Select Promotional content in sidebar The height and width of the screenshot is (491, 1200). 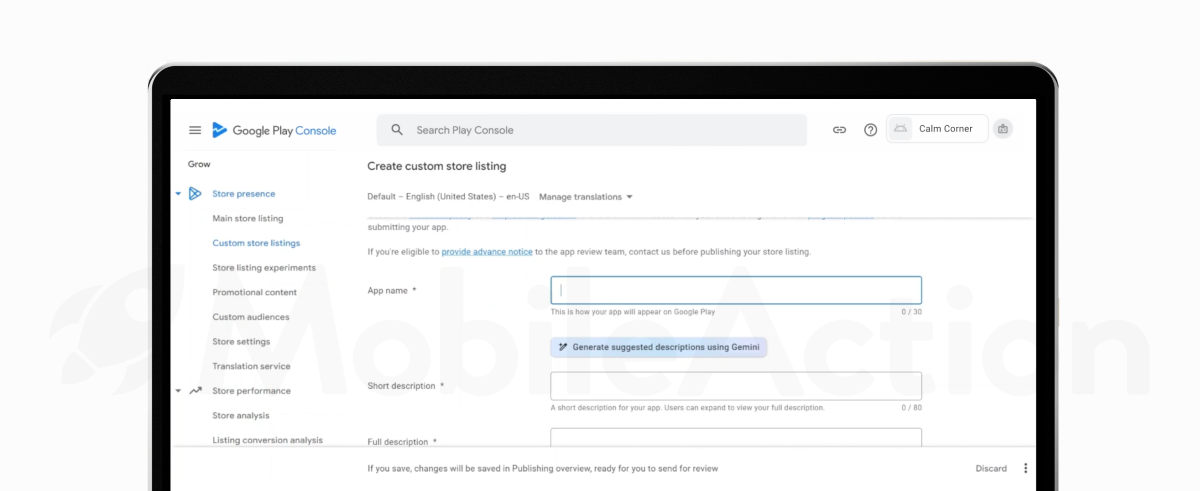254,292
